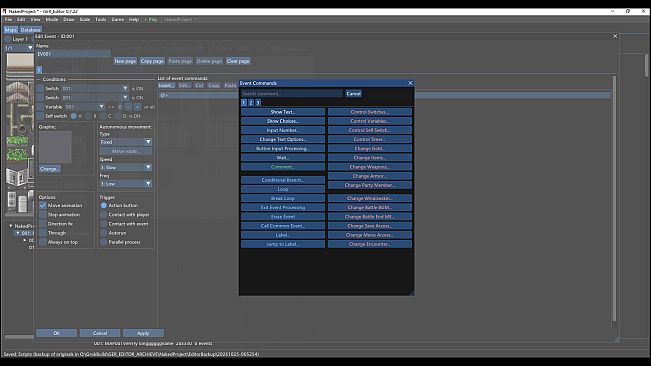651x366 pixels.
Task: Enable Always on top checkbox
Action: tap(43, 242)
